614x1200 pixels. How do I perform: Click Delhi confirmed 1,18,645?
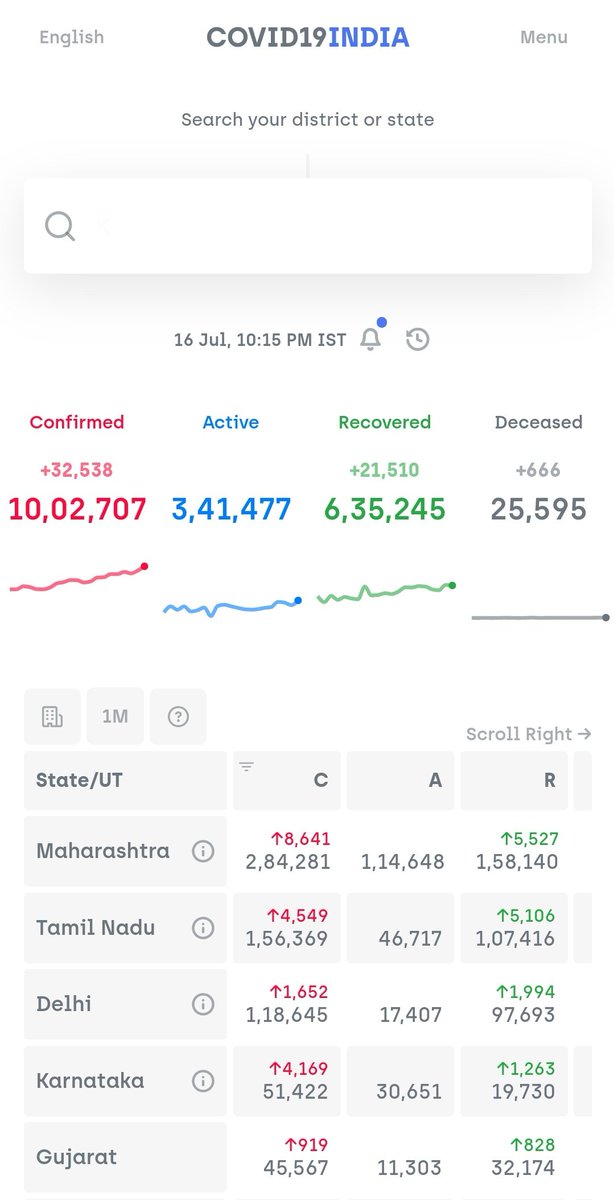288,1015
